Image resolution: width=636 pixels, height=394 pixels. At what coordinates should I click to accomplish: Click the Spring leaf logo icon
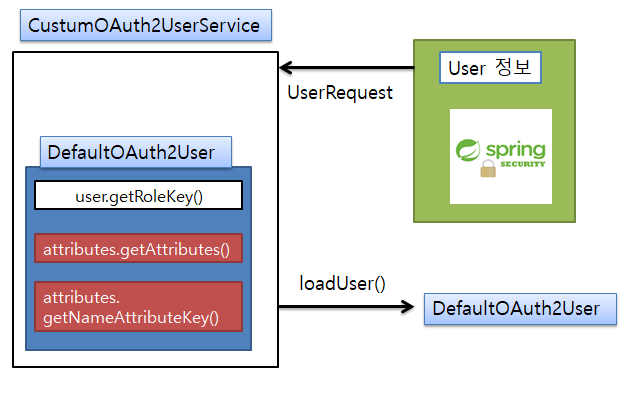pyautogui.click(x=468, y=150)
